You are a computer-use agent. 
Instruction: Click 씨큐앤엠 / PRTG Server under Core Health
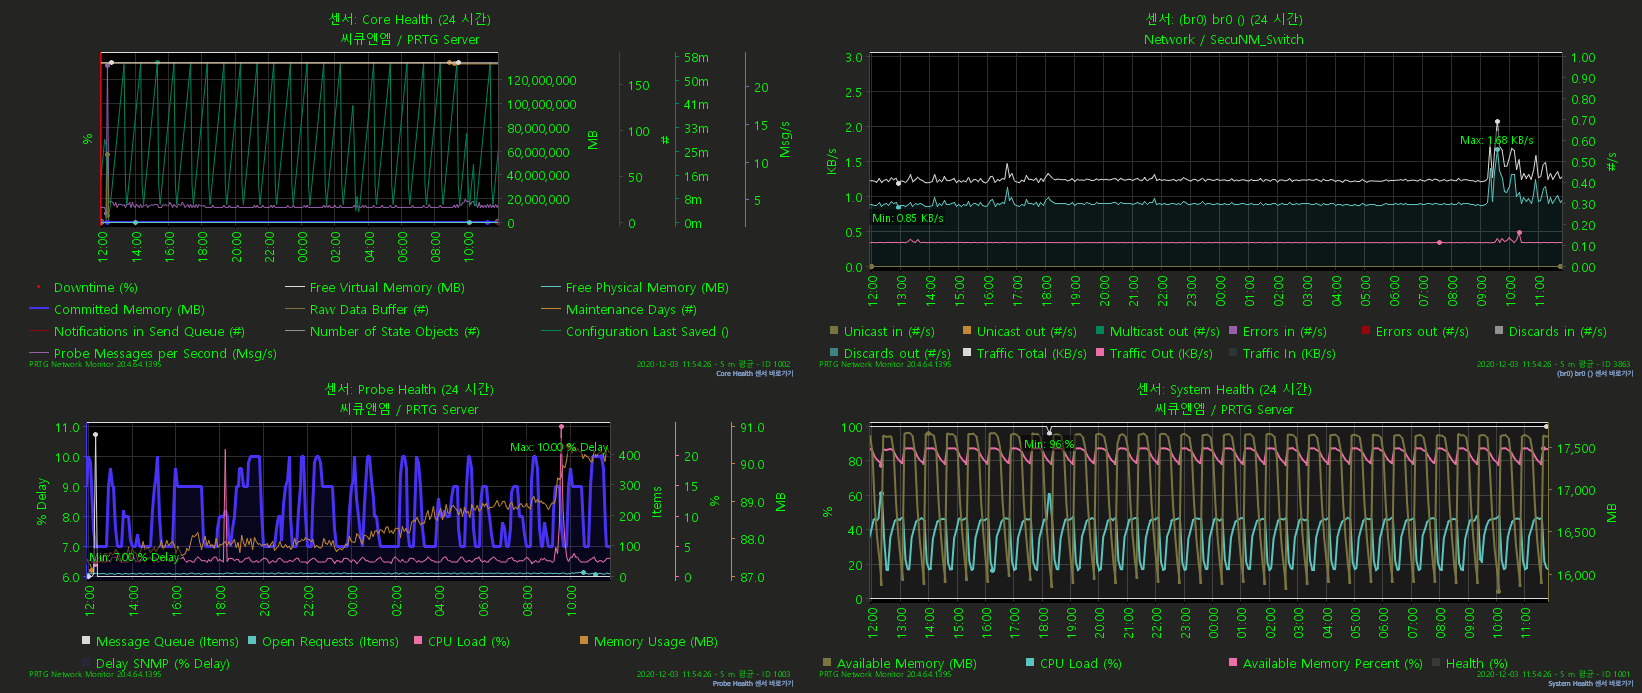point(410,40)
